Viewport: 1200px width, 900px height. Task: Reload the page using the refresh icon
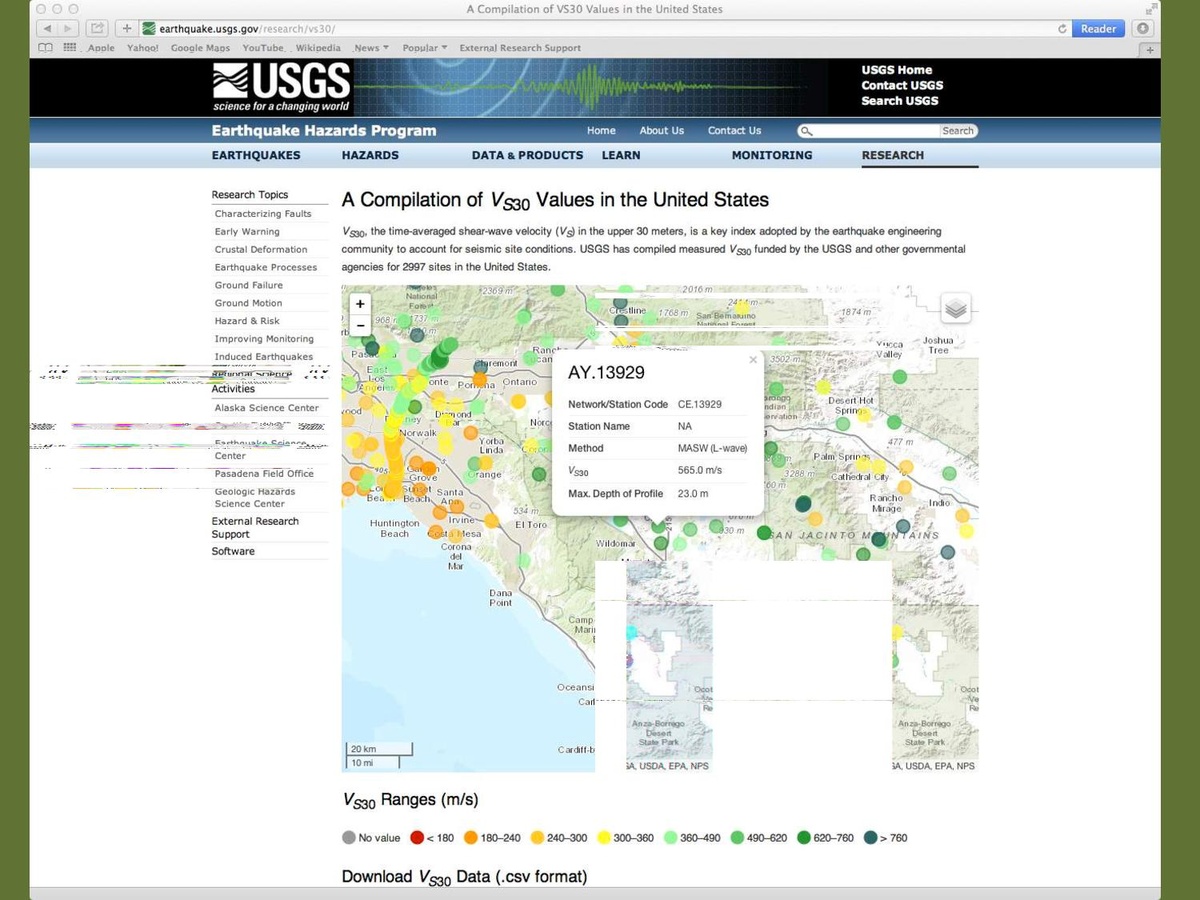pyautogui.click(x=1062, y=29)
